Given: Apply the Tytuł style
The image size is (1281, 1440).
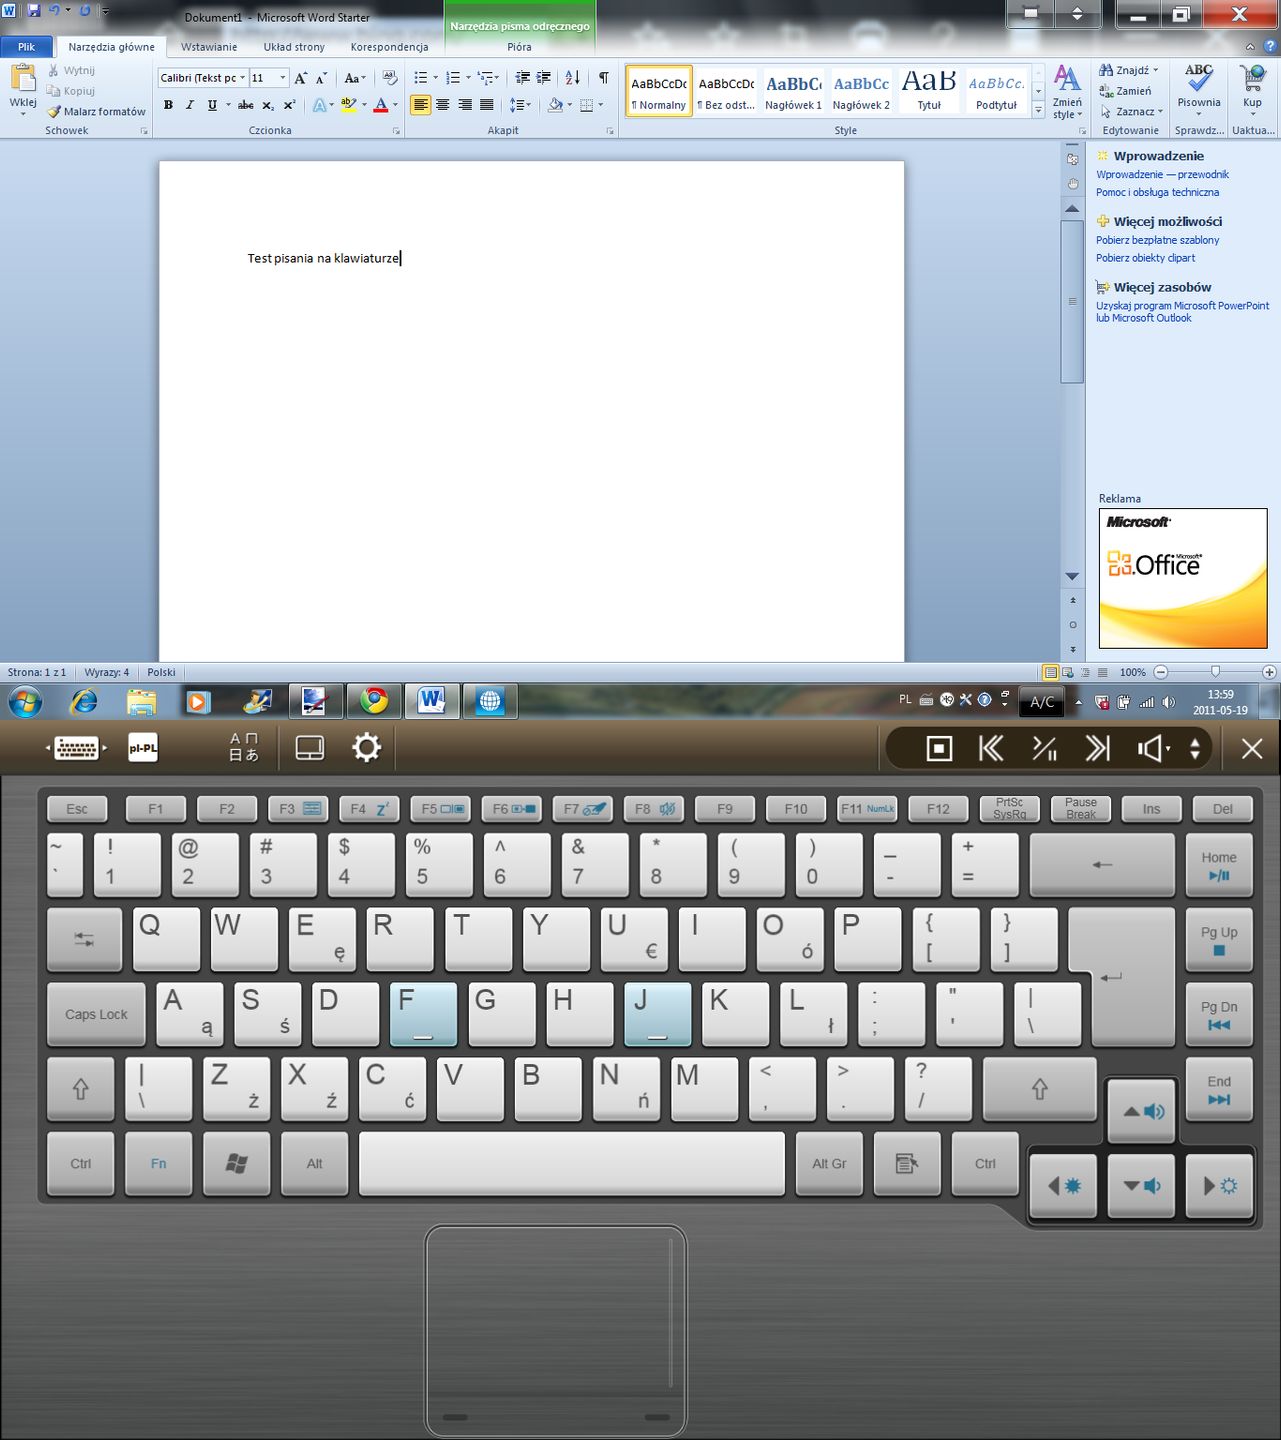Looking at the screenshot, I should coord(929,91).
